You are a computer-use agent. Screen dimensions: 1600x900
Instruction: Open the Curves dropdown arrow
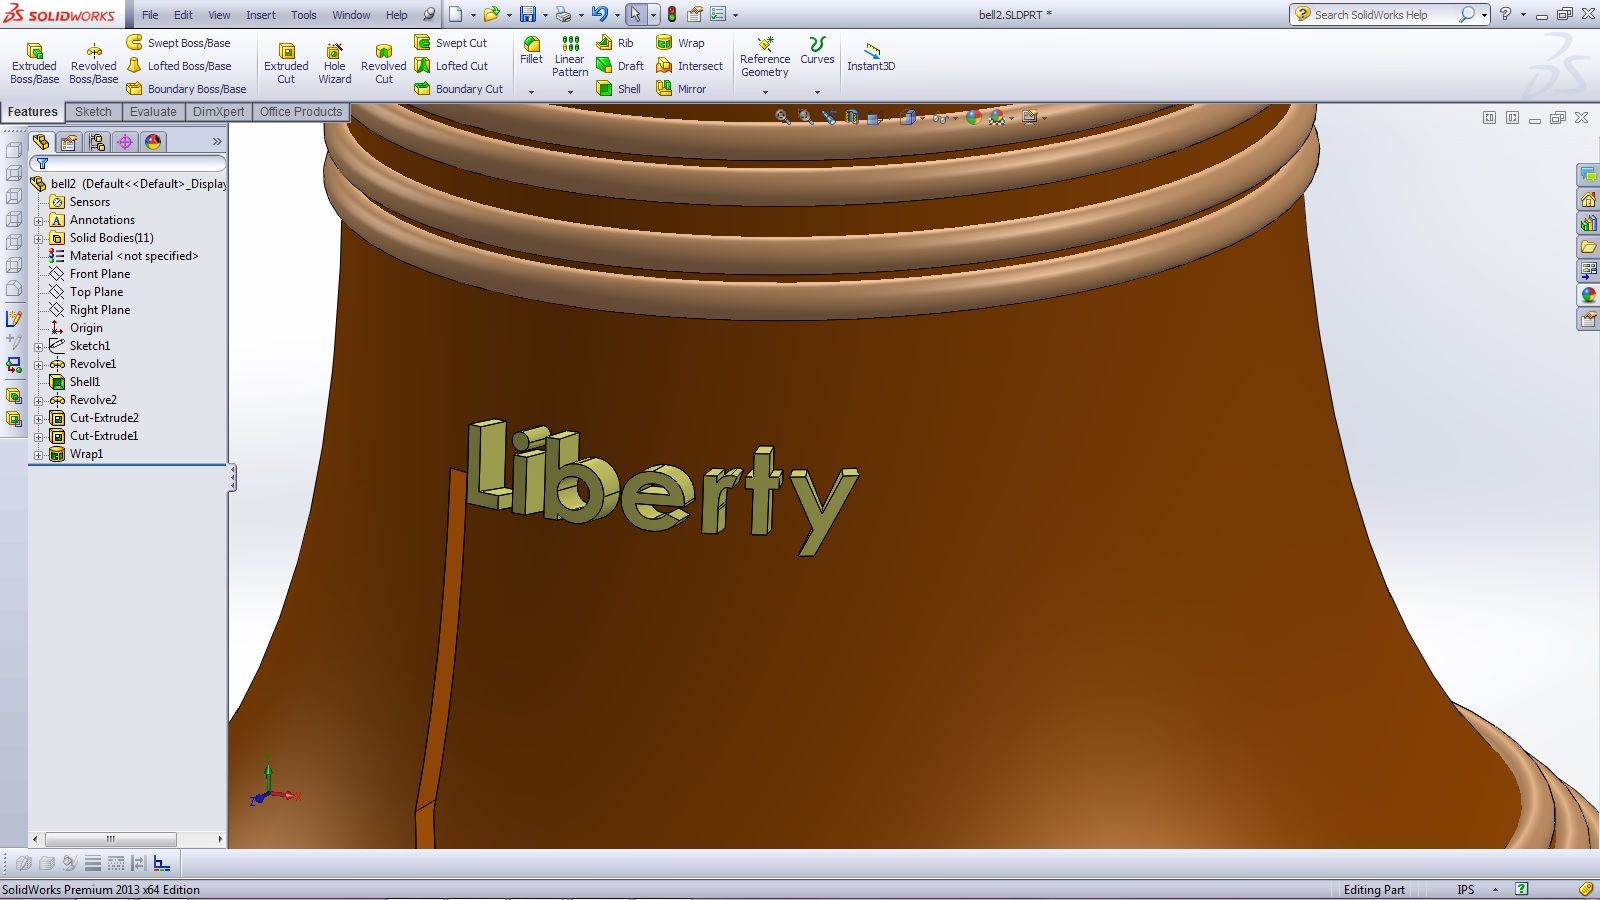817,92
